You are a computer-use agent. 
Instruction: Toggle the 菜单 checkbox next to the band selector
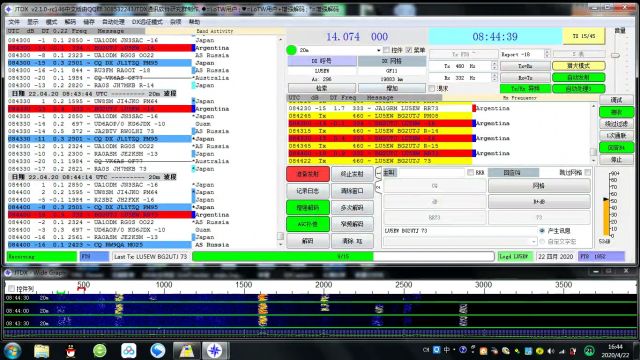point(409,50)
